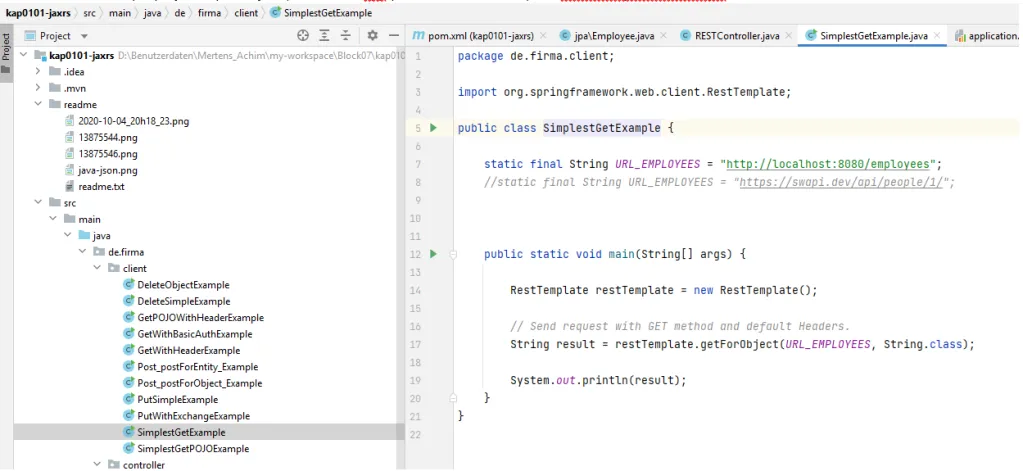The height and width of the screenshot is (471, 1023).
Task: Select SimplestGetExample in the project tree
Action: point(181,432)
